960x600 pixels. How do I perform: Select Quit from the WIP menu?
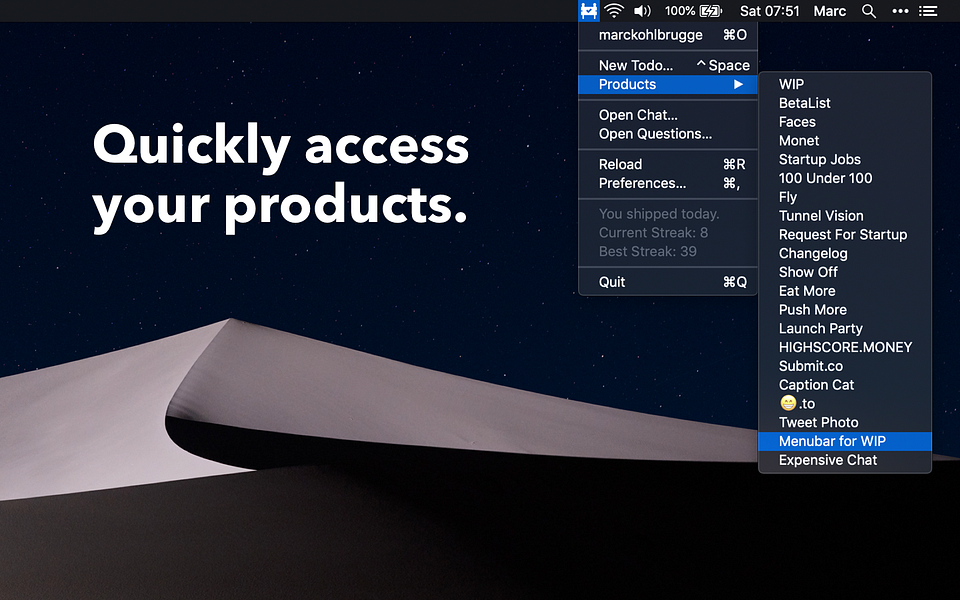[612, 281]
